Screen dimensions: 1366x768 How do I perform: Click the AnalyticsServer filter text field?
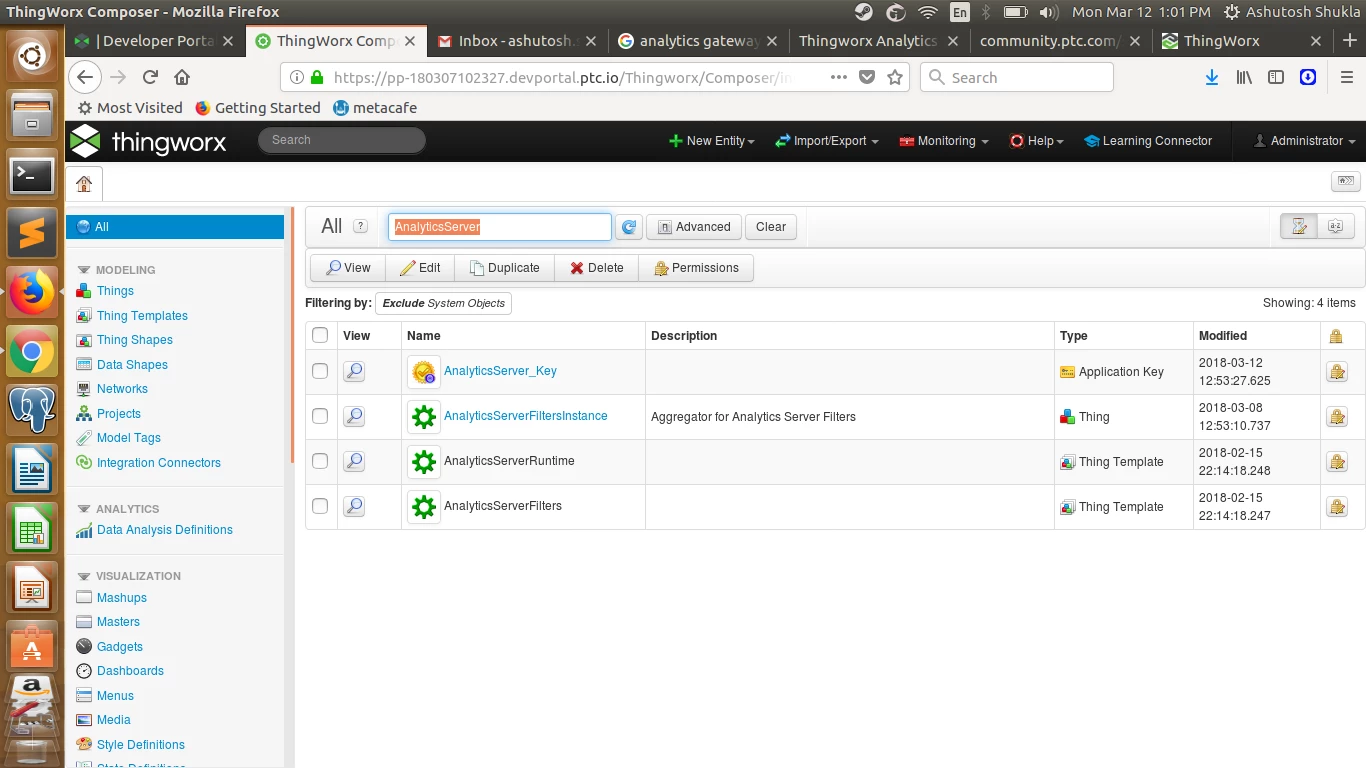tap(500, 227)
